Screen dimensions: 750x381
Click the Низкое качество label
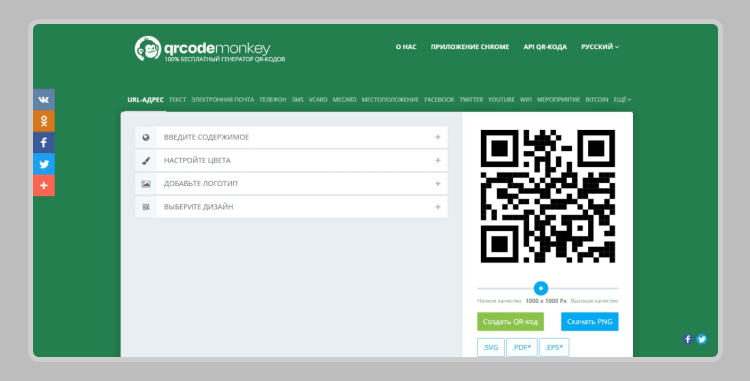click(499, 301)
